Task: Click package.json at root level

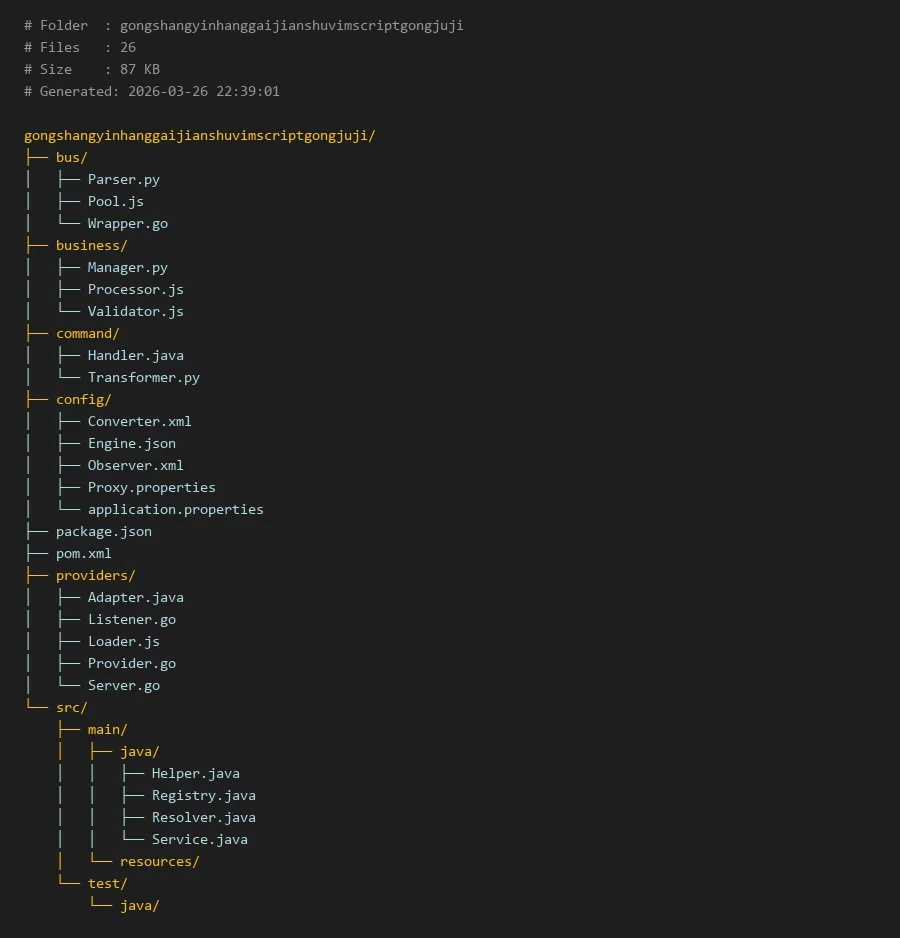Action: pyautogui.click(x=103, y=531)
